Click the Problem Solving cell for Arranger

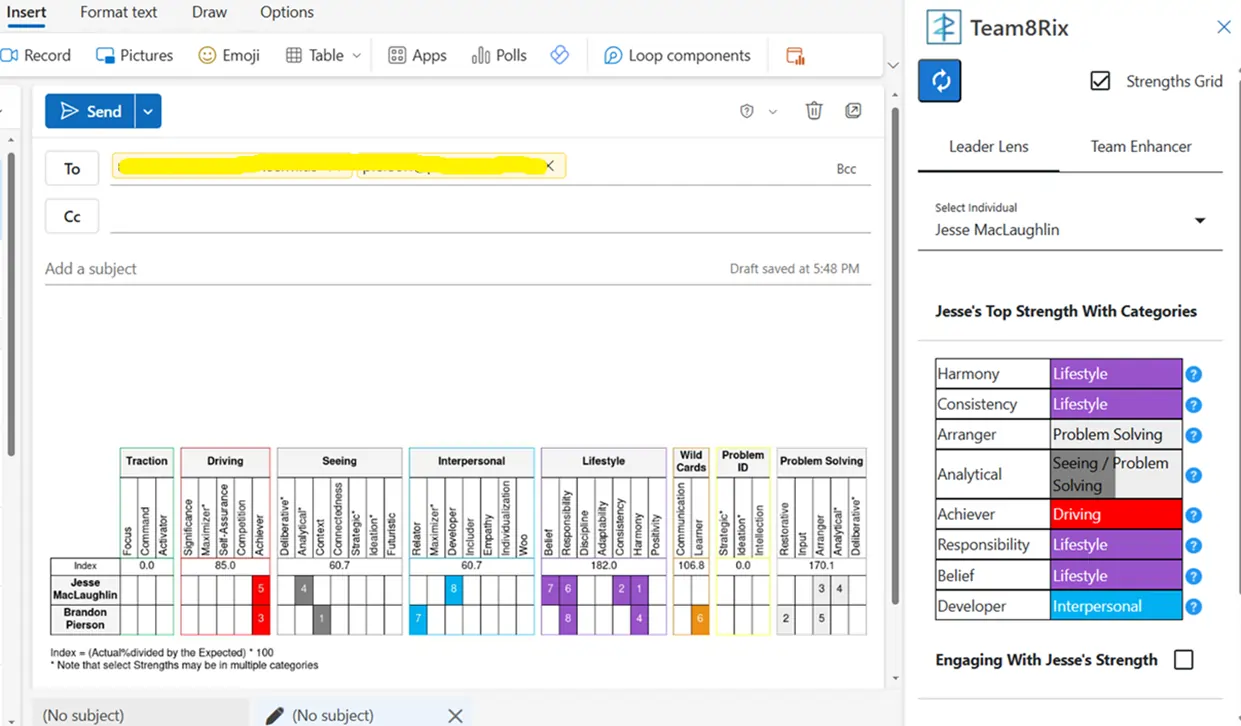point(1116,434)
